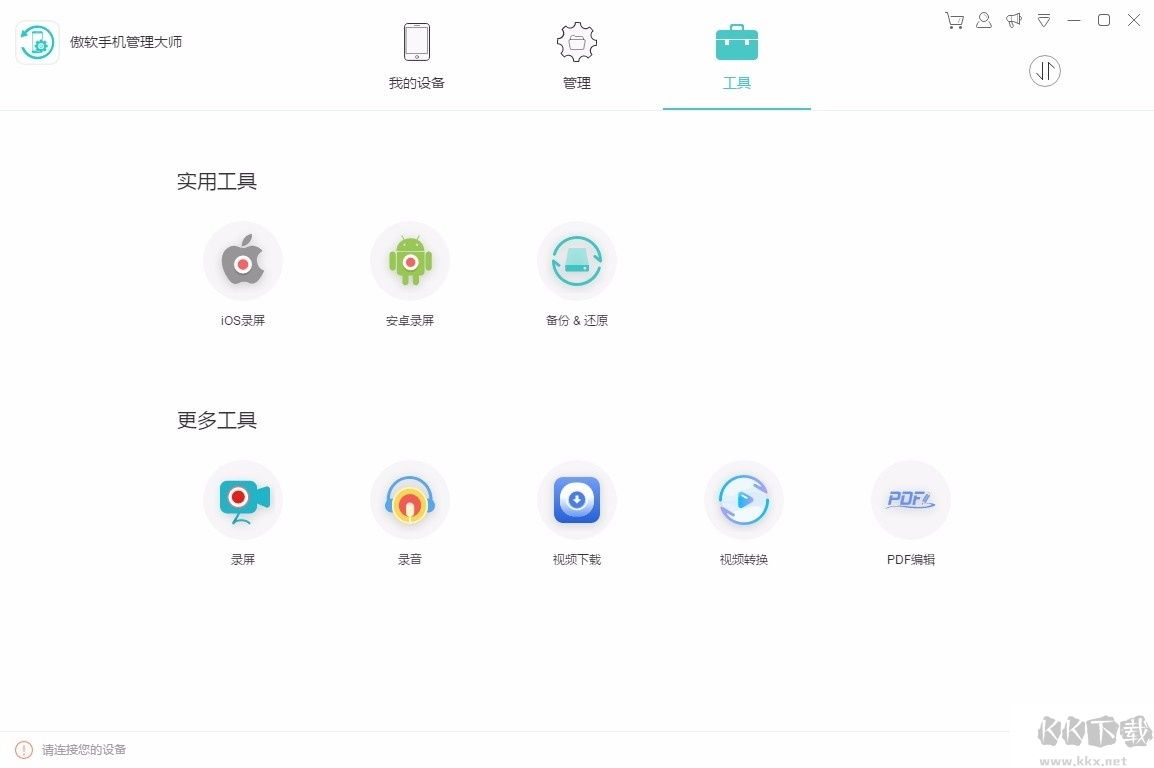
Task: Close the application window
Action: point(1134,21)
